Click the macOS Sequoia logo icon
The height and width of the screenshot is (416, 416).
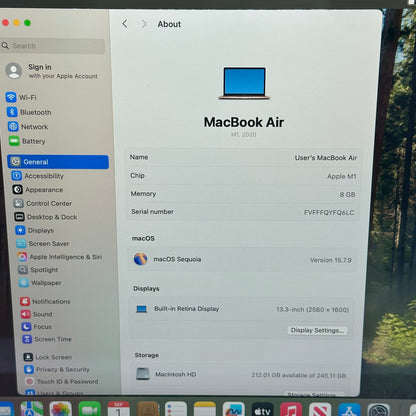[141, 259]
